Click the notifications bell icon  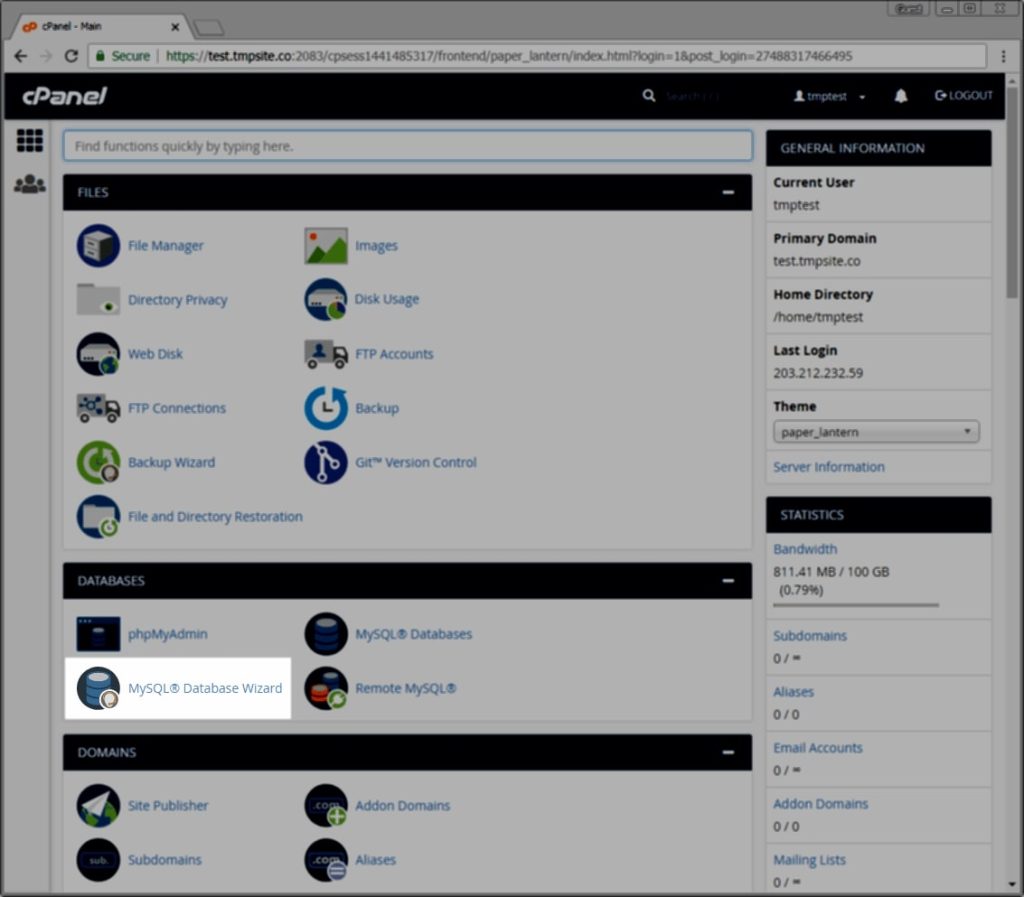[x=901, y=96]
